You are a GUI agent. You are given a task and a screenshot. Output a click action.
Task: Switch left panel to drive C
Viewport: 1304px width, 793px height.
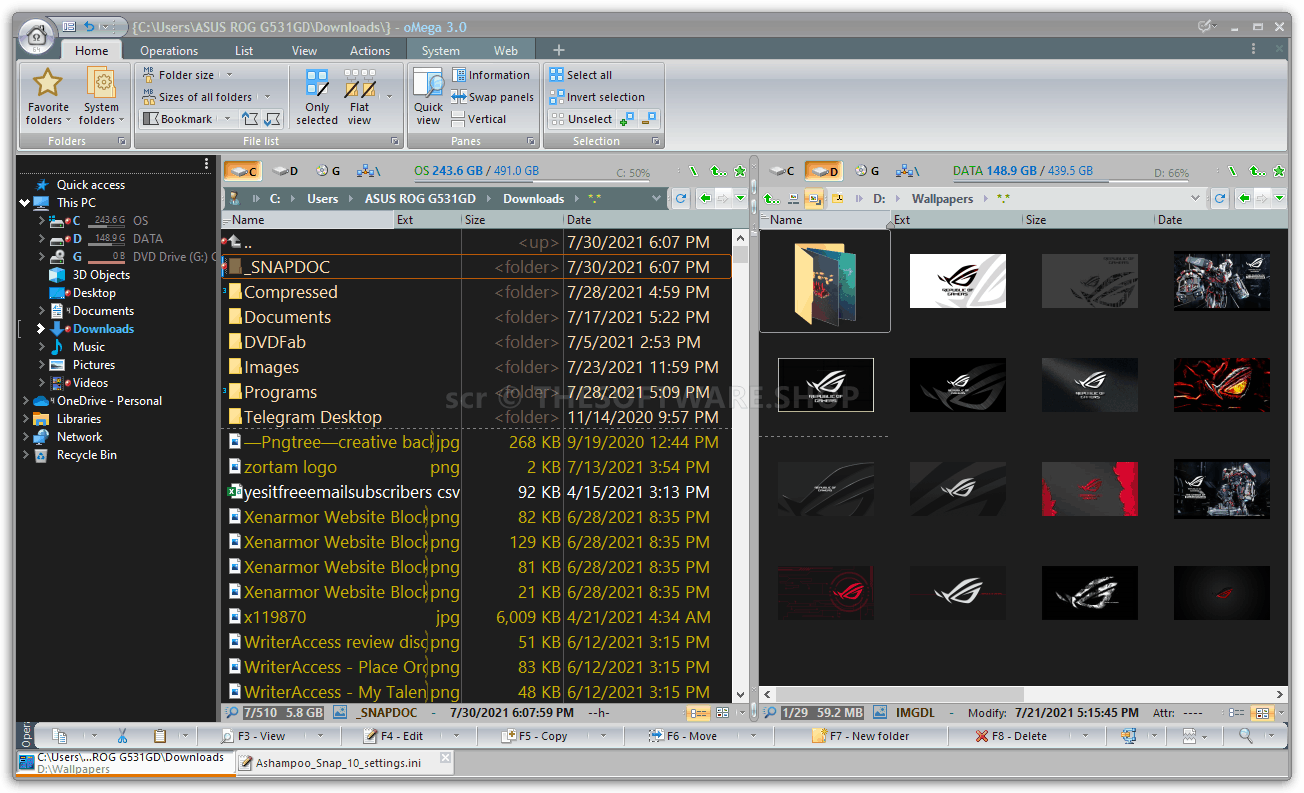[x=241, y=171]
